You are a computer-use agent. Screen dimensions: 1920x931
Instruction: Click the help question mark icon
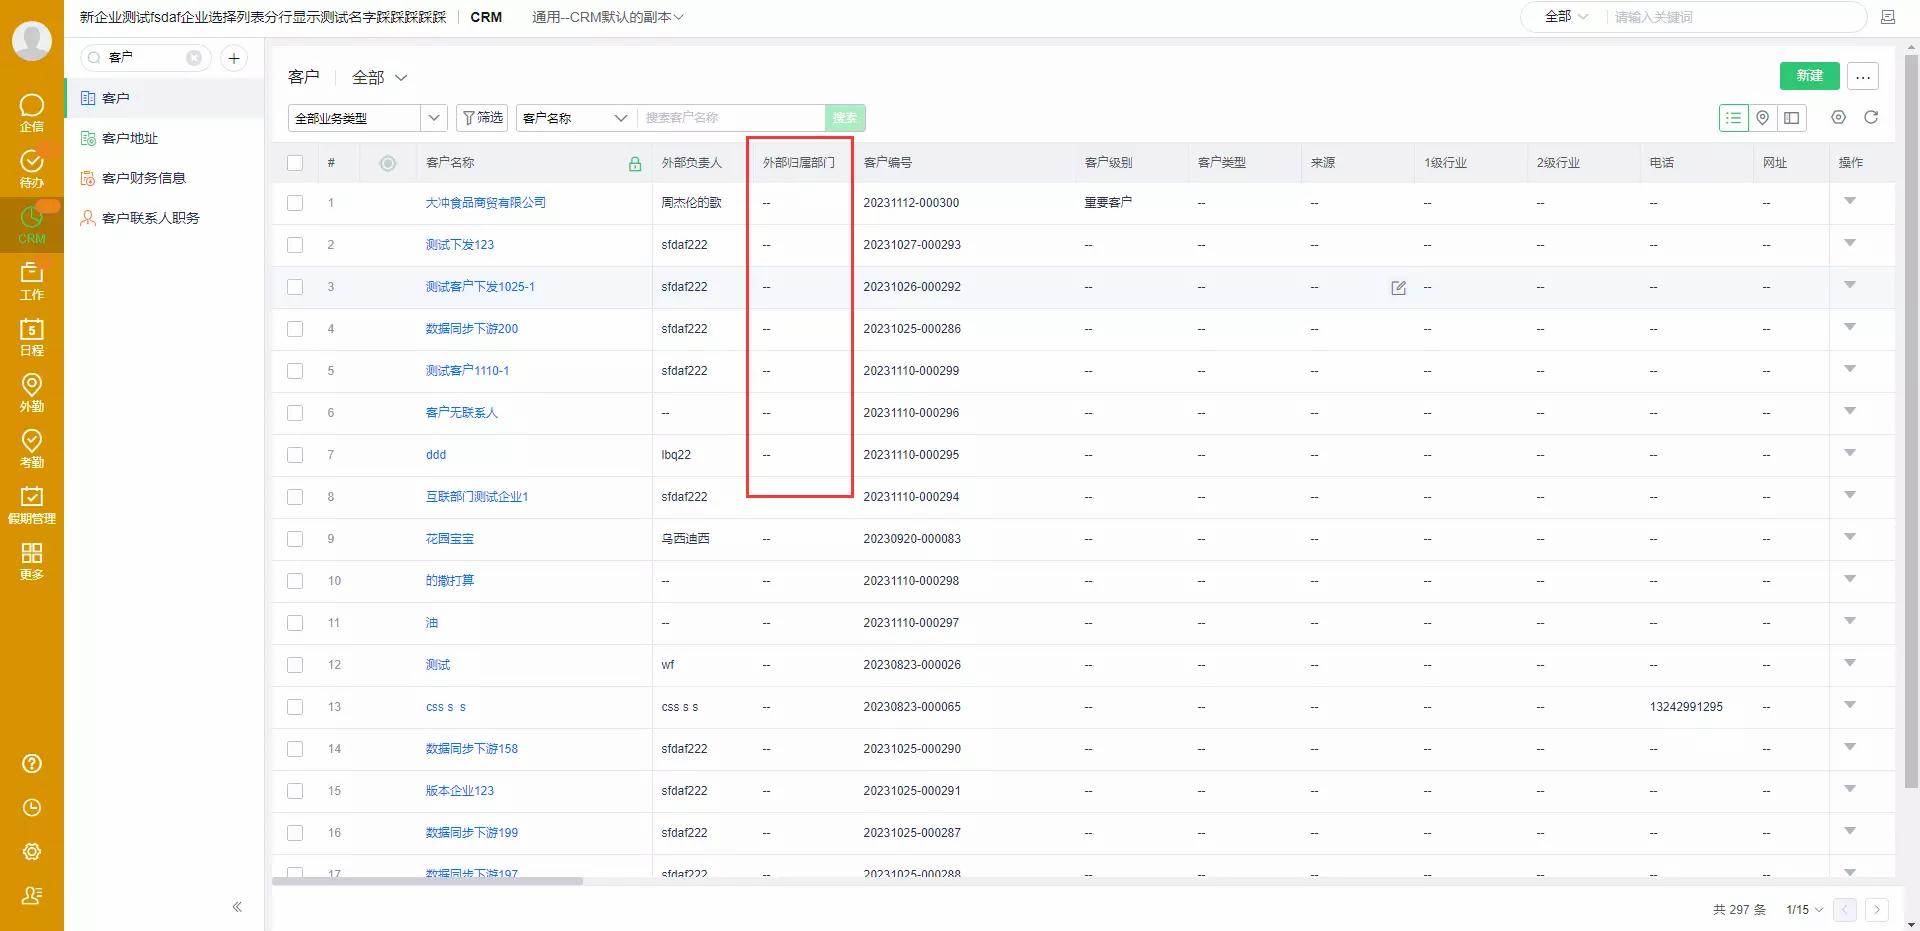(x=32, y=764)
